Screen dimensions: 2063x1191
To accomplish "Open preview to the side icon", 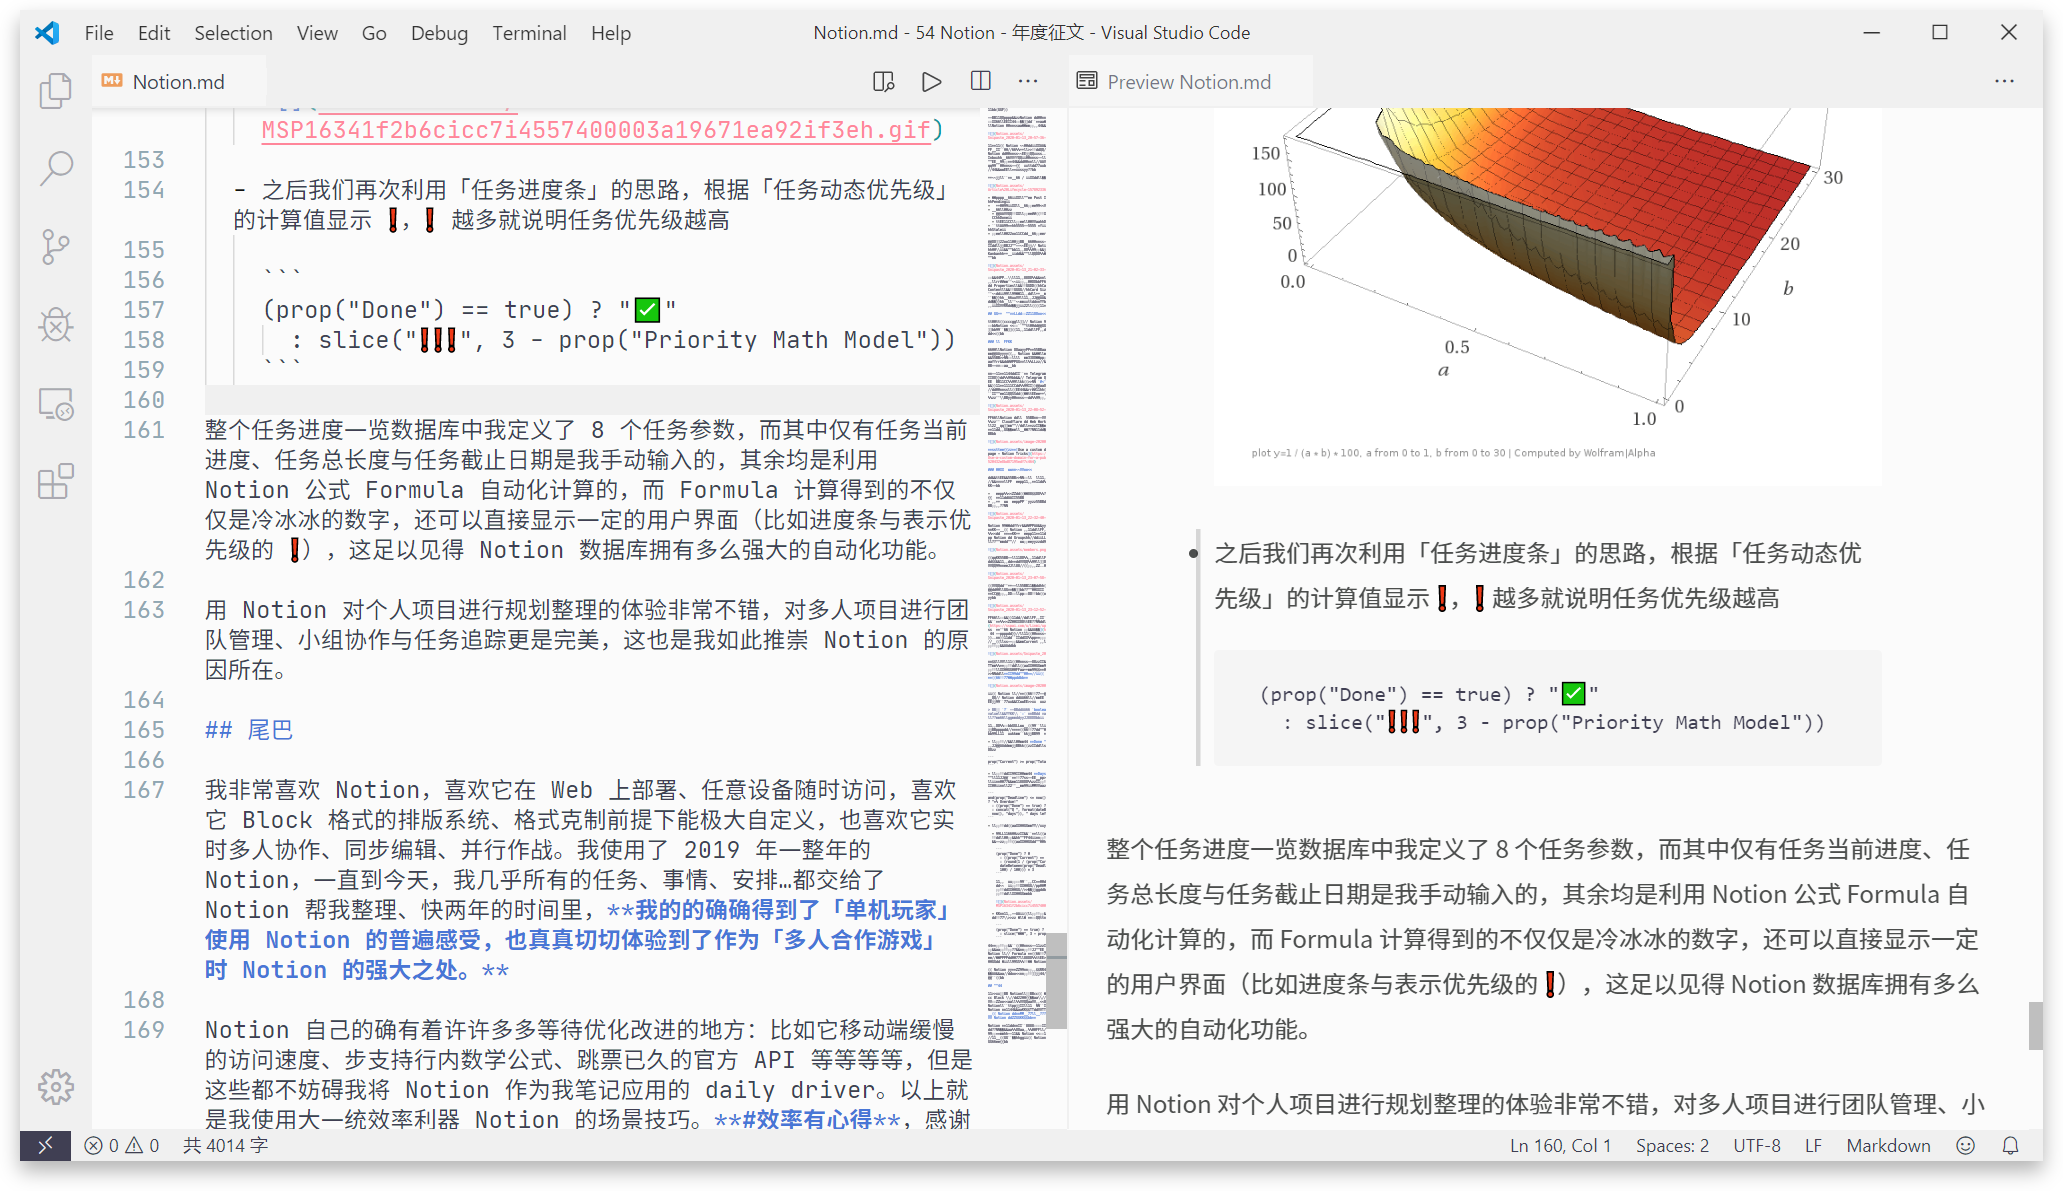I will pos(883,82).
